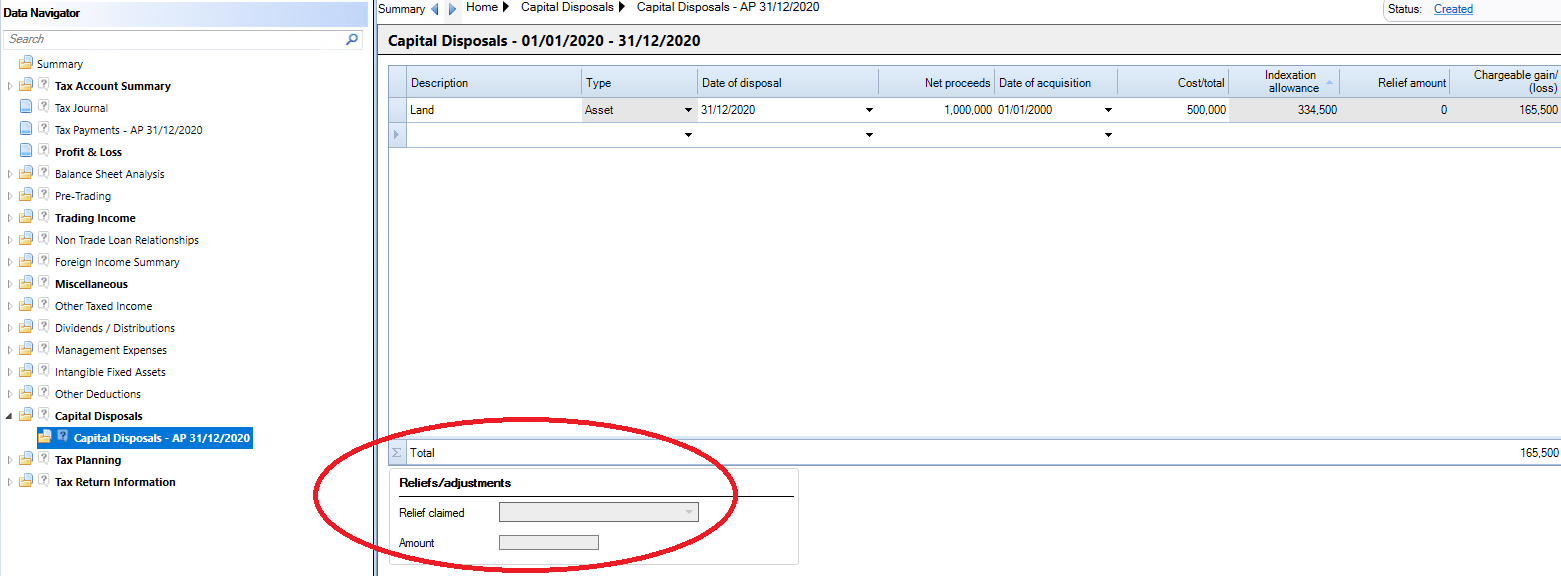Image resolution: width=1561 pixels, height=576 pixels.
Task: Go to Summary in the breadcrumb bar
Action: coord(402,9)
